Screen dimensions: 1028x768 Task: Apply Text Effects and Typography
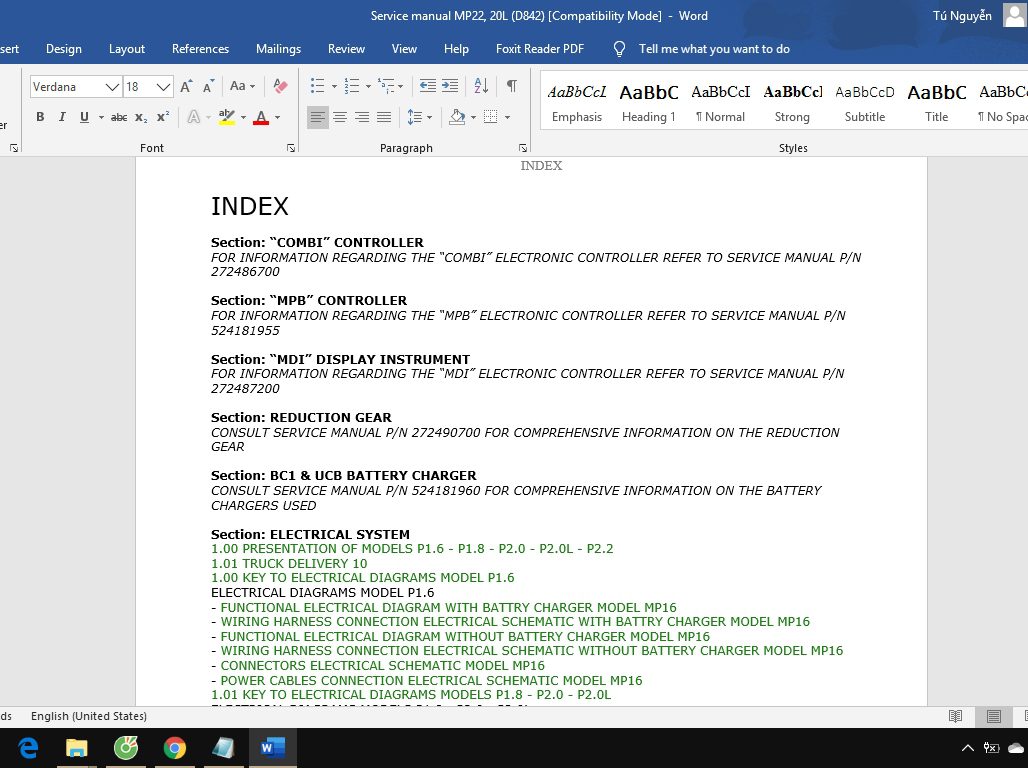(193, 117)
